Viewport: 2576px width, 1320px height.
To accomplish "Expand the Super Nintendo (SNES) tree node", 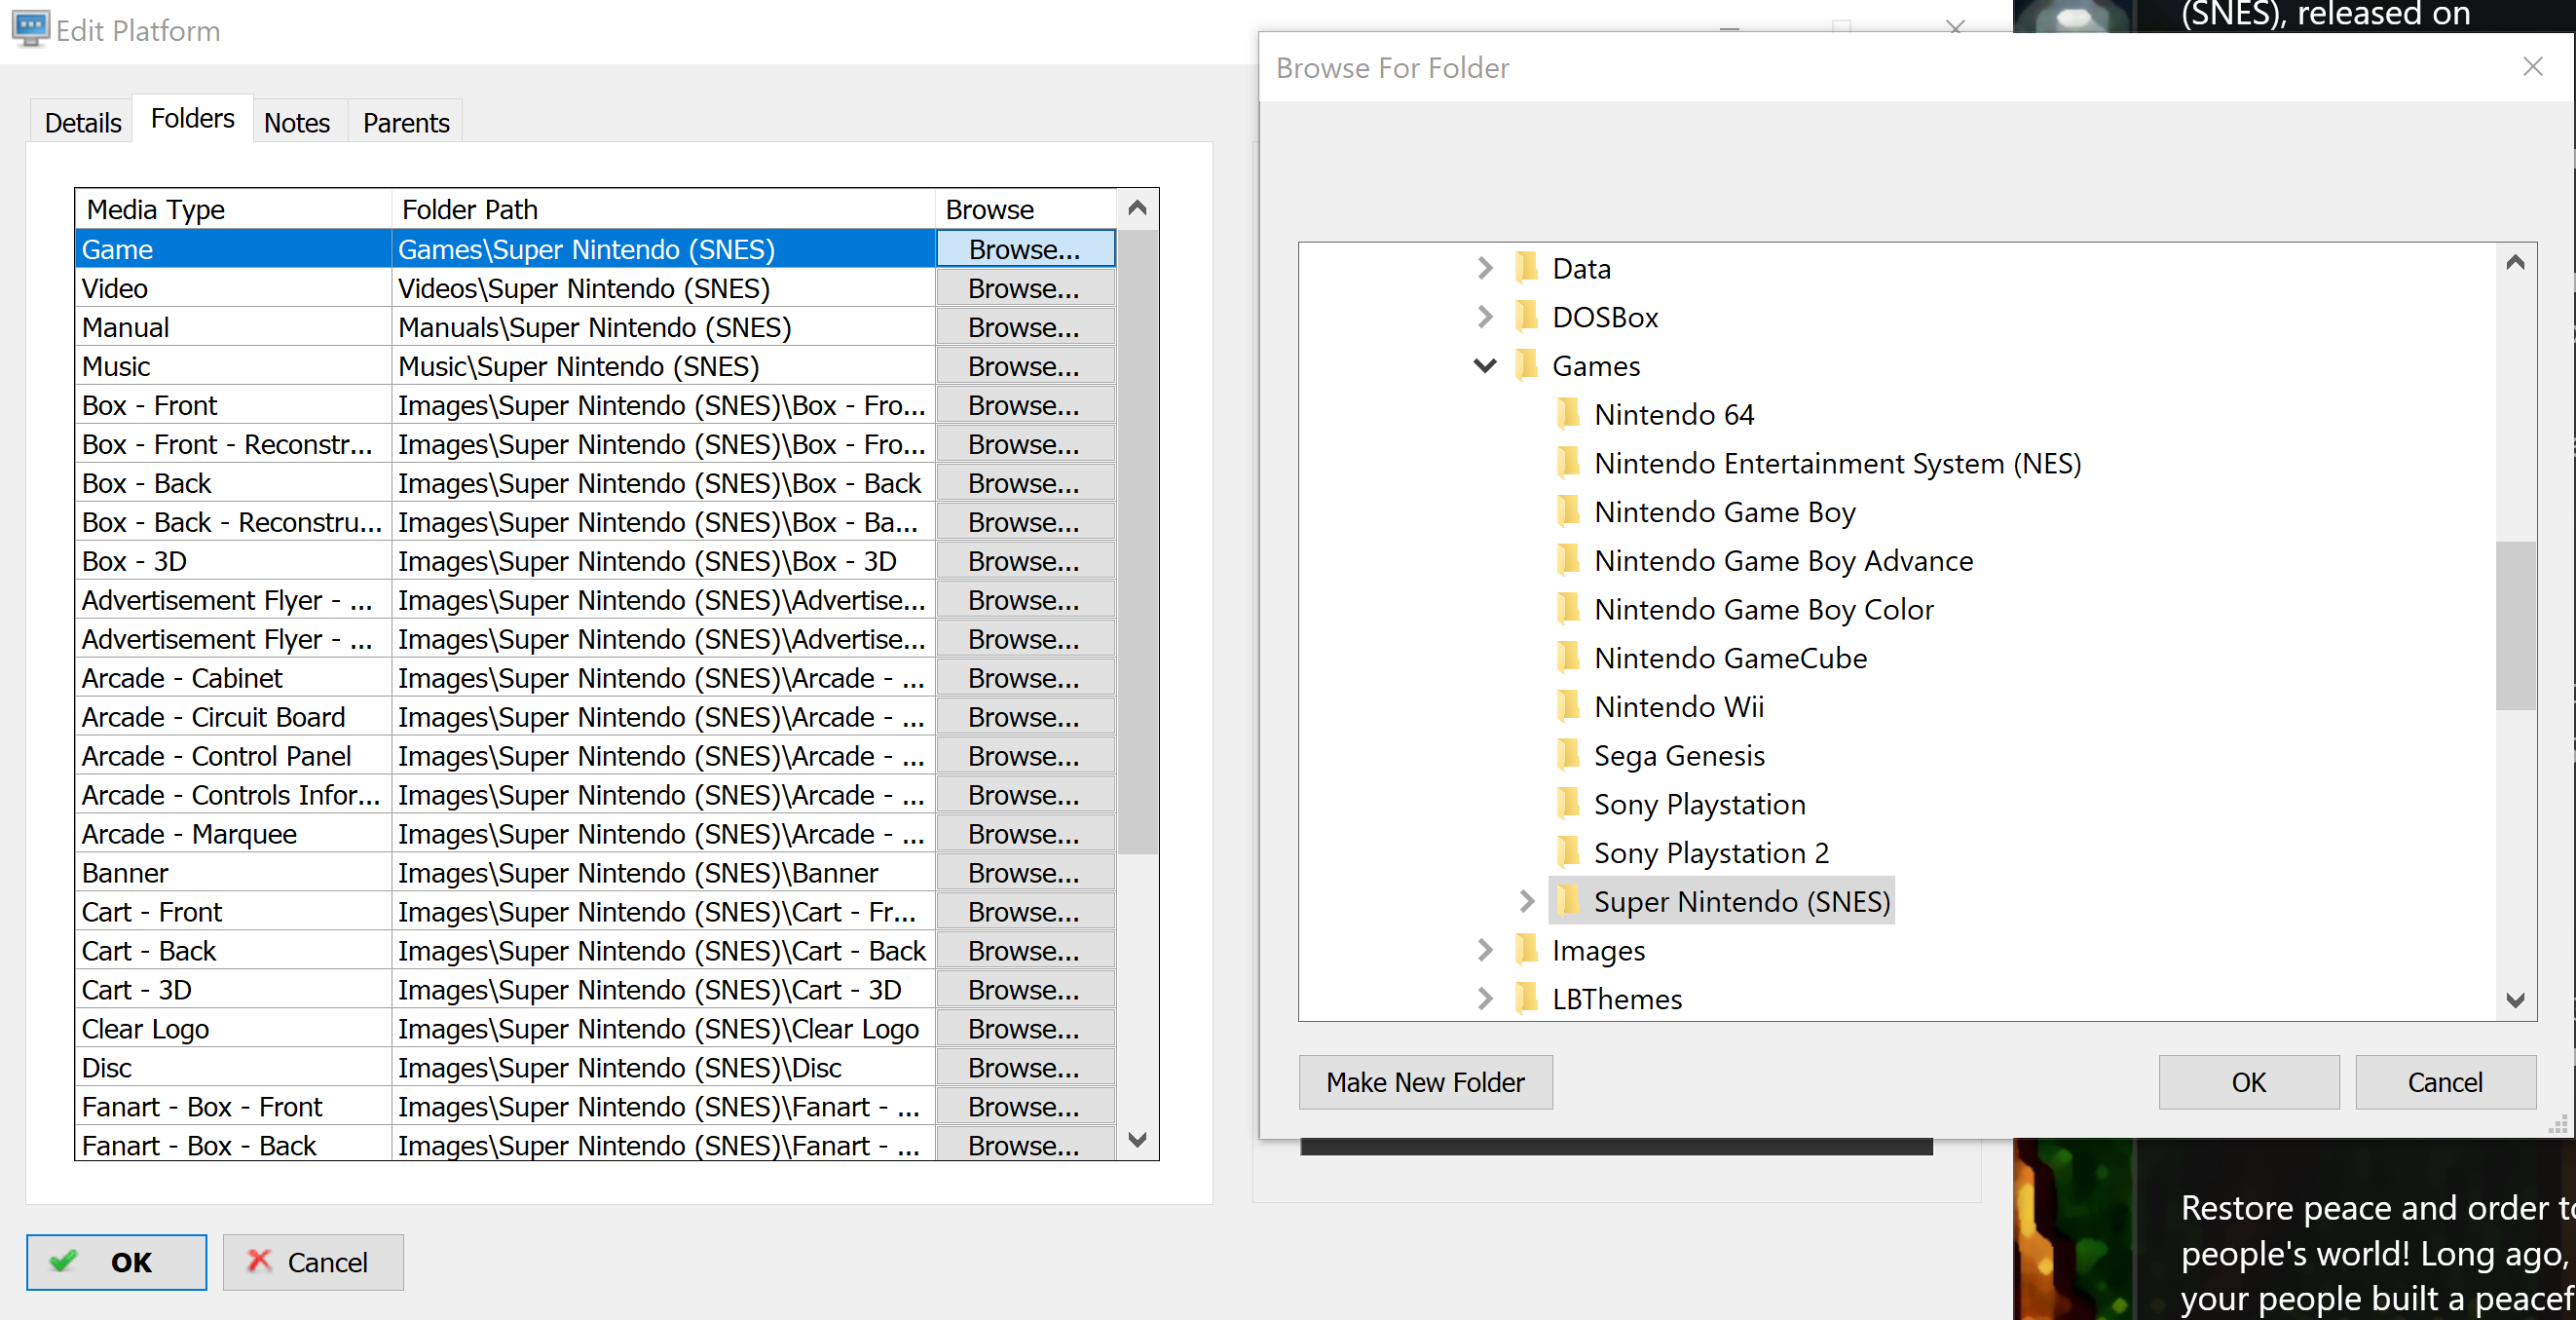I will [x=1527, y=901].
